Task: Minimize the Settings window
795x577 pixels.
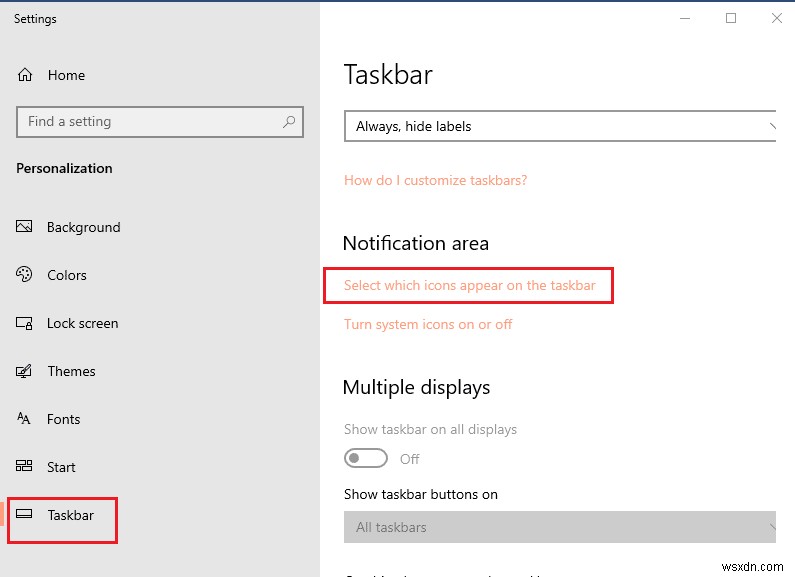Action: (685, 19)
